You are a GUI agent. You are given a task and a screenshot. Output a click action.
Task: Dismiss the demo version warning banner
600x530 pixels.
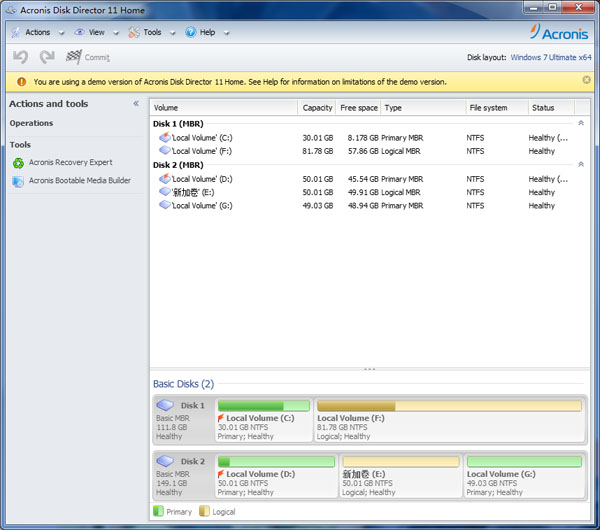point(586,80)
